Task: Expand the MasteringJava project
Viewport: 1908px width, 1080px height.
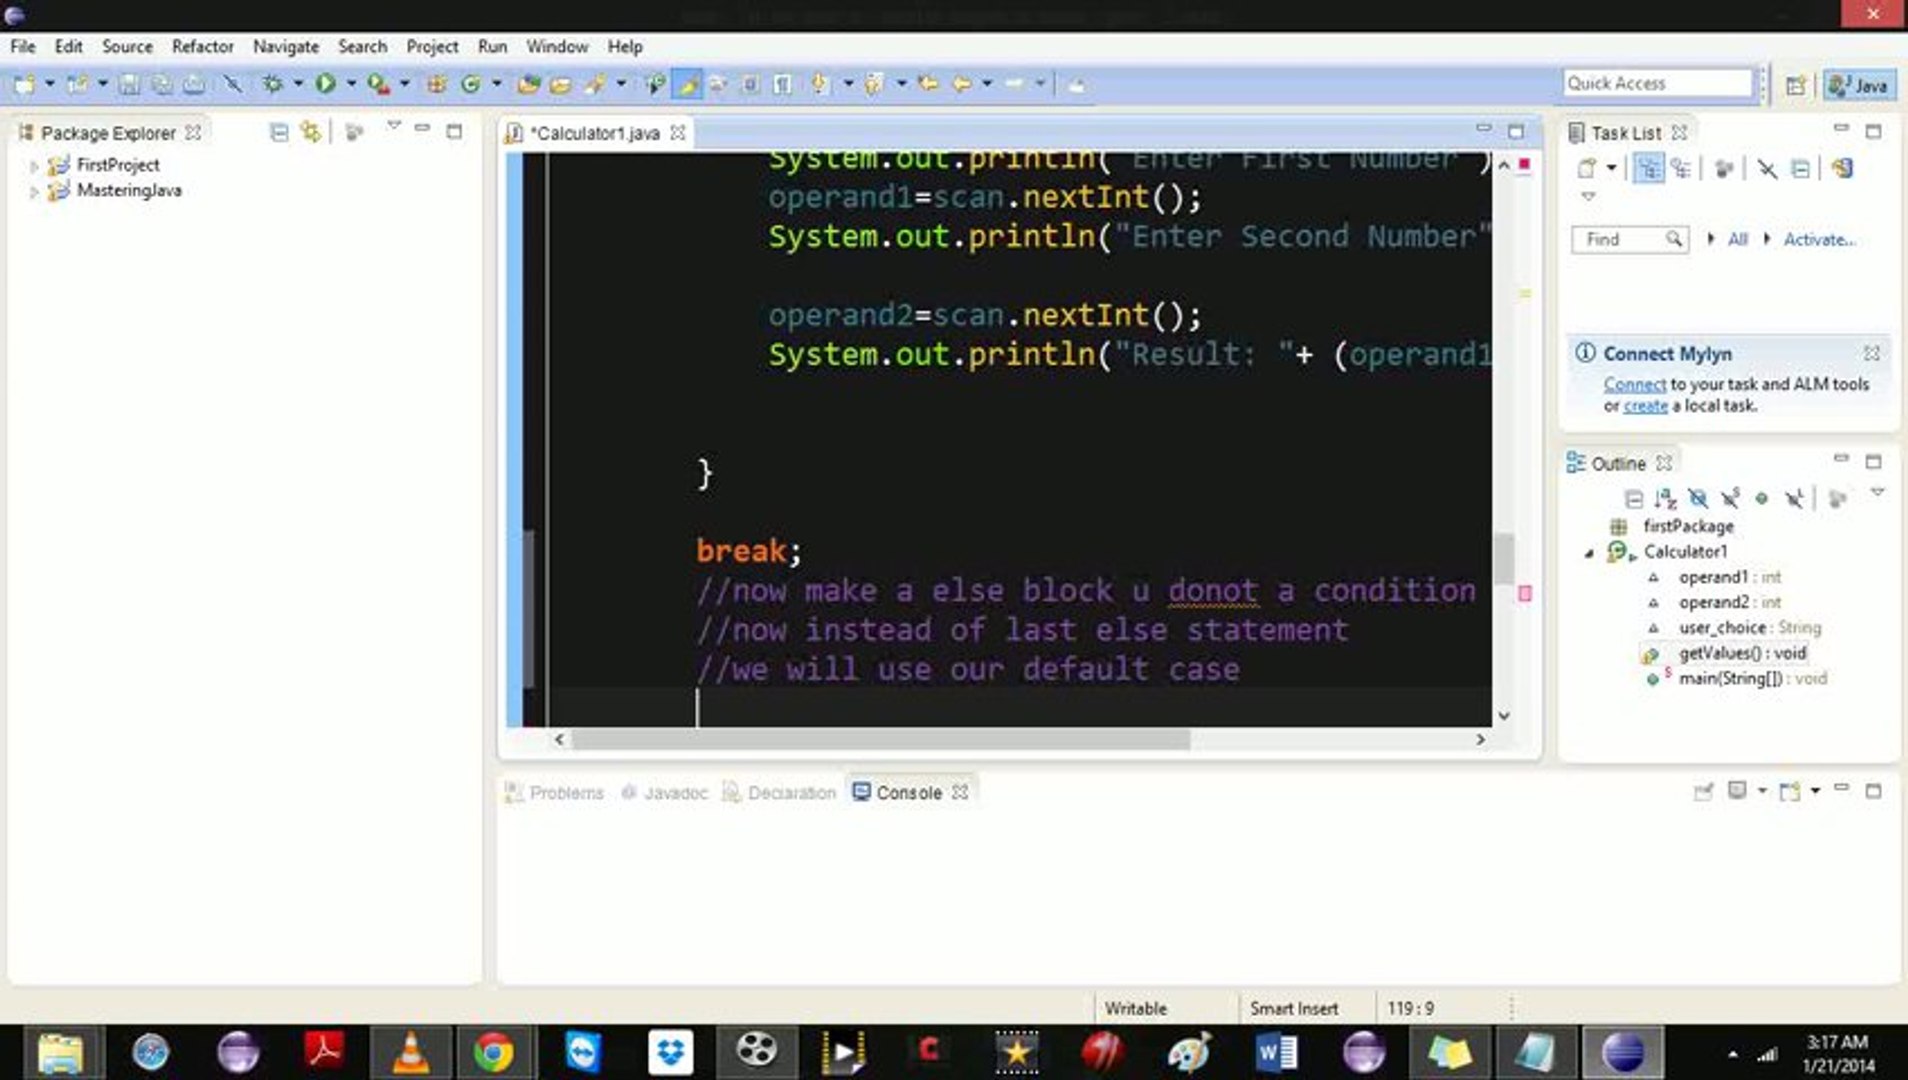Action: (x=35, y=191)
